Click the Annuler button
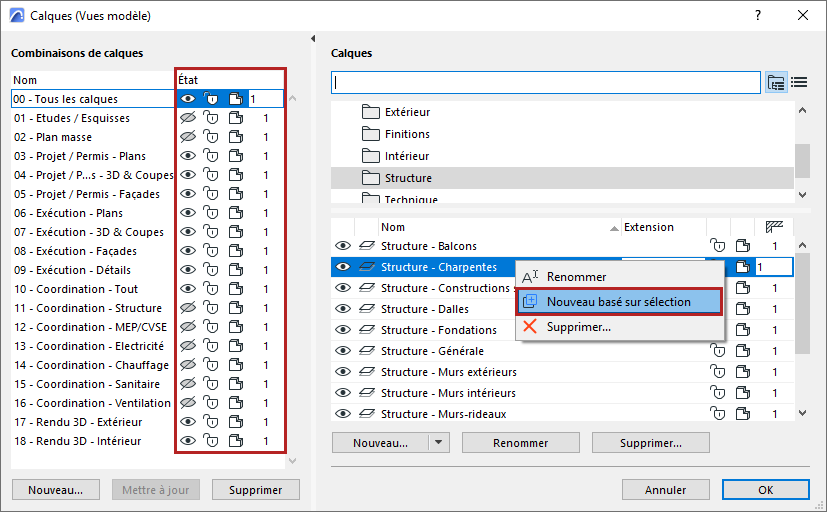 pyautogui.click(x=666, y=490)
